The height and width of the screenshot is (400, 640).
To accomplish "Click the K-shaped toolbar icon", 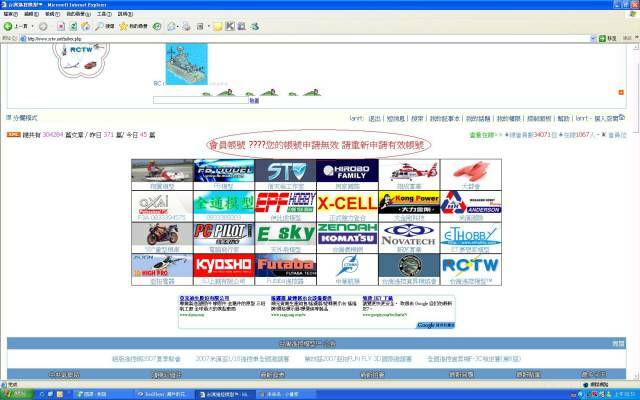I will [230, 27].
